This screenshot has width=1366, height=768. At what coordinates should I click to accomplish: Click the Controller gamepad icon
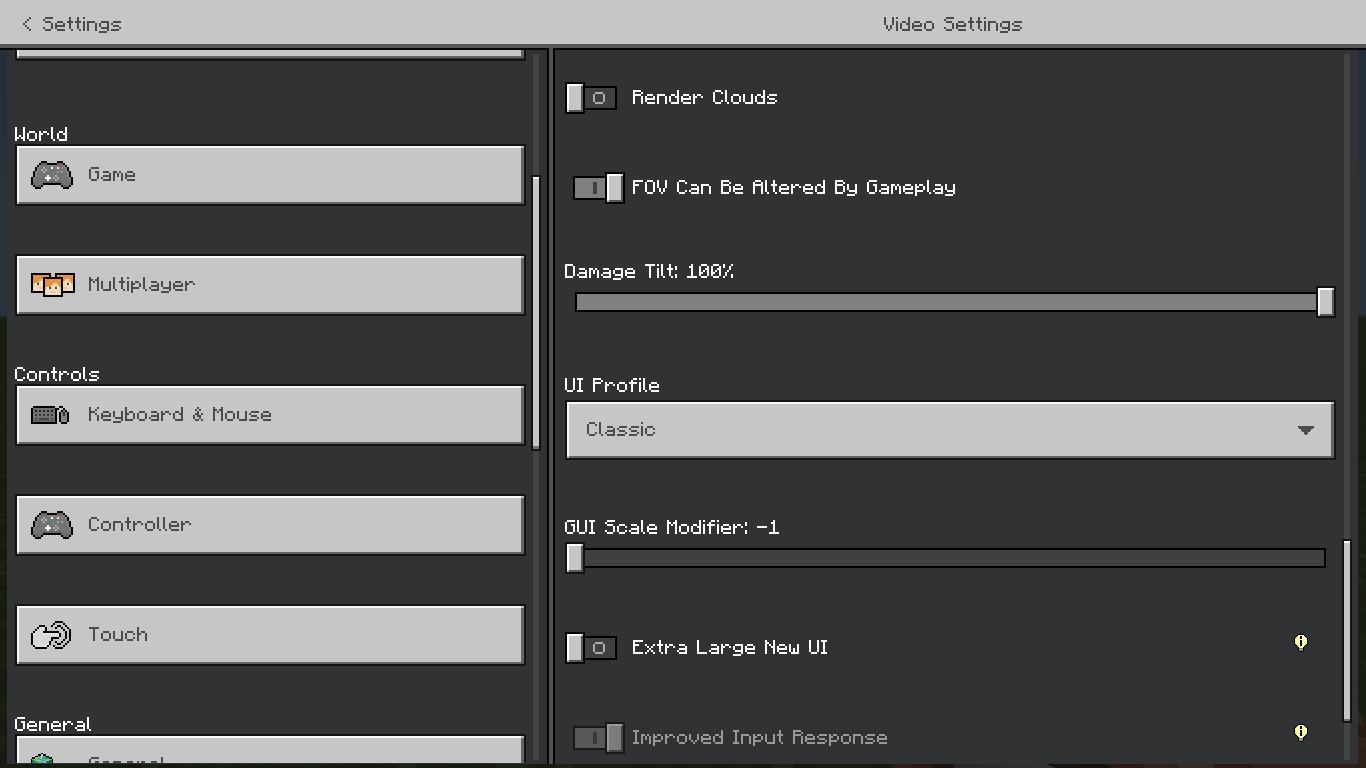tap(51, 525)
